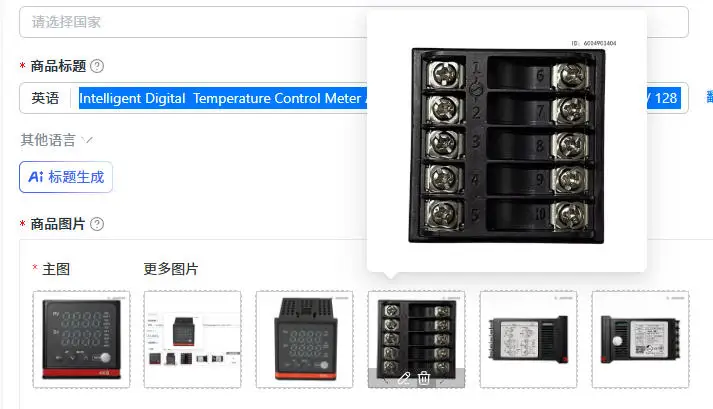Click the help icon next to 商品图片
Screen dimensions: 713x409
click(x=97, y=224)
